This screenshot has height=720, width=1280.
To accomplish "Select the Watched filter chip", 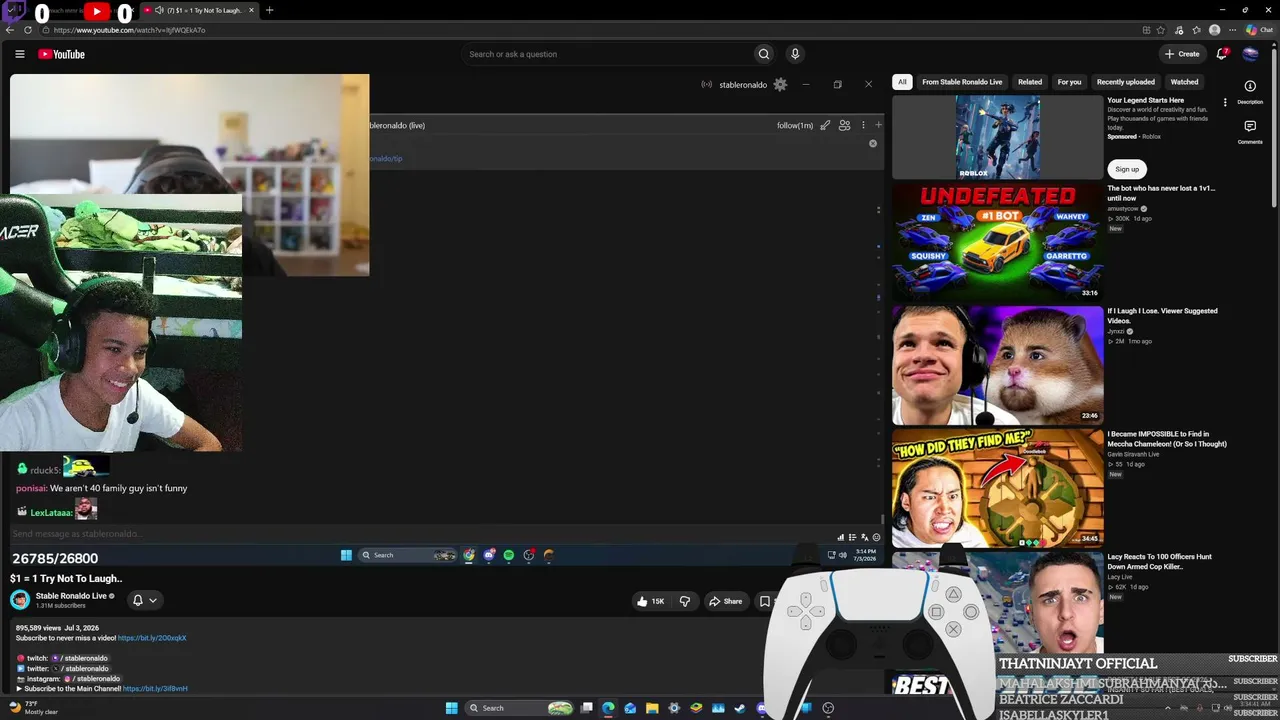I will (1184, 82).
